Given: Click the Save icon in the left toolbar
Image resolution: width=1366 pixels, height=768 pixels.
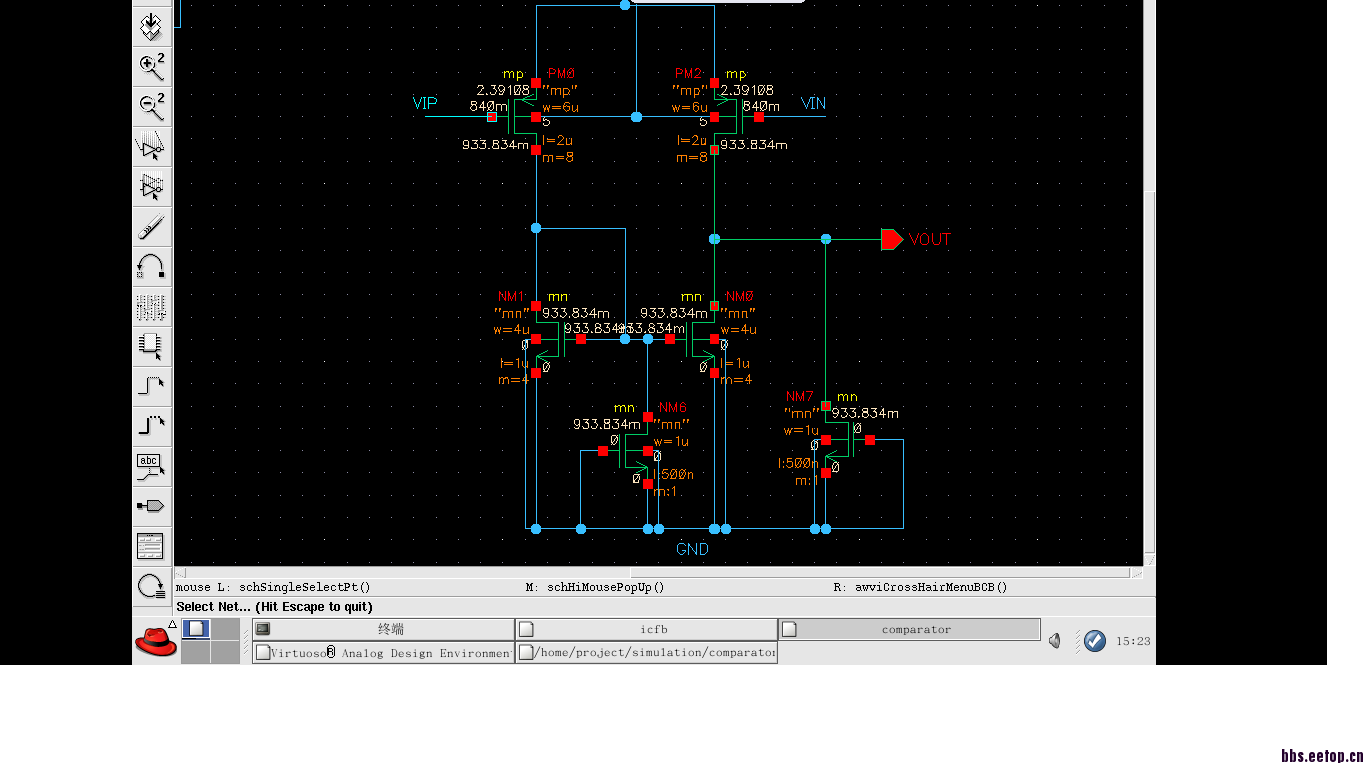Looking at the screenshot, I should click(x=151, y=26).
